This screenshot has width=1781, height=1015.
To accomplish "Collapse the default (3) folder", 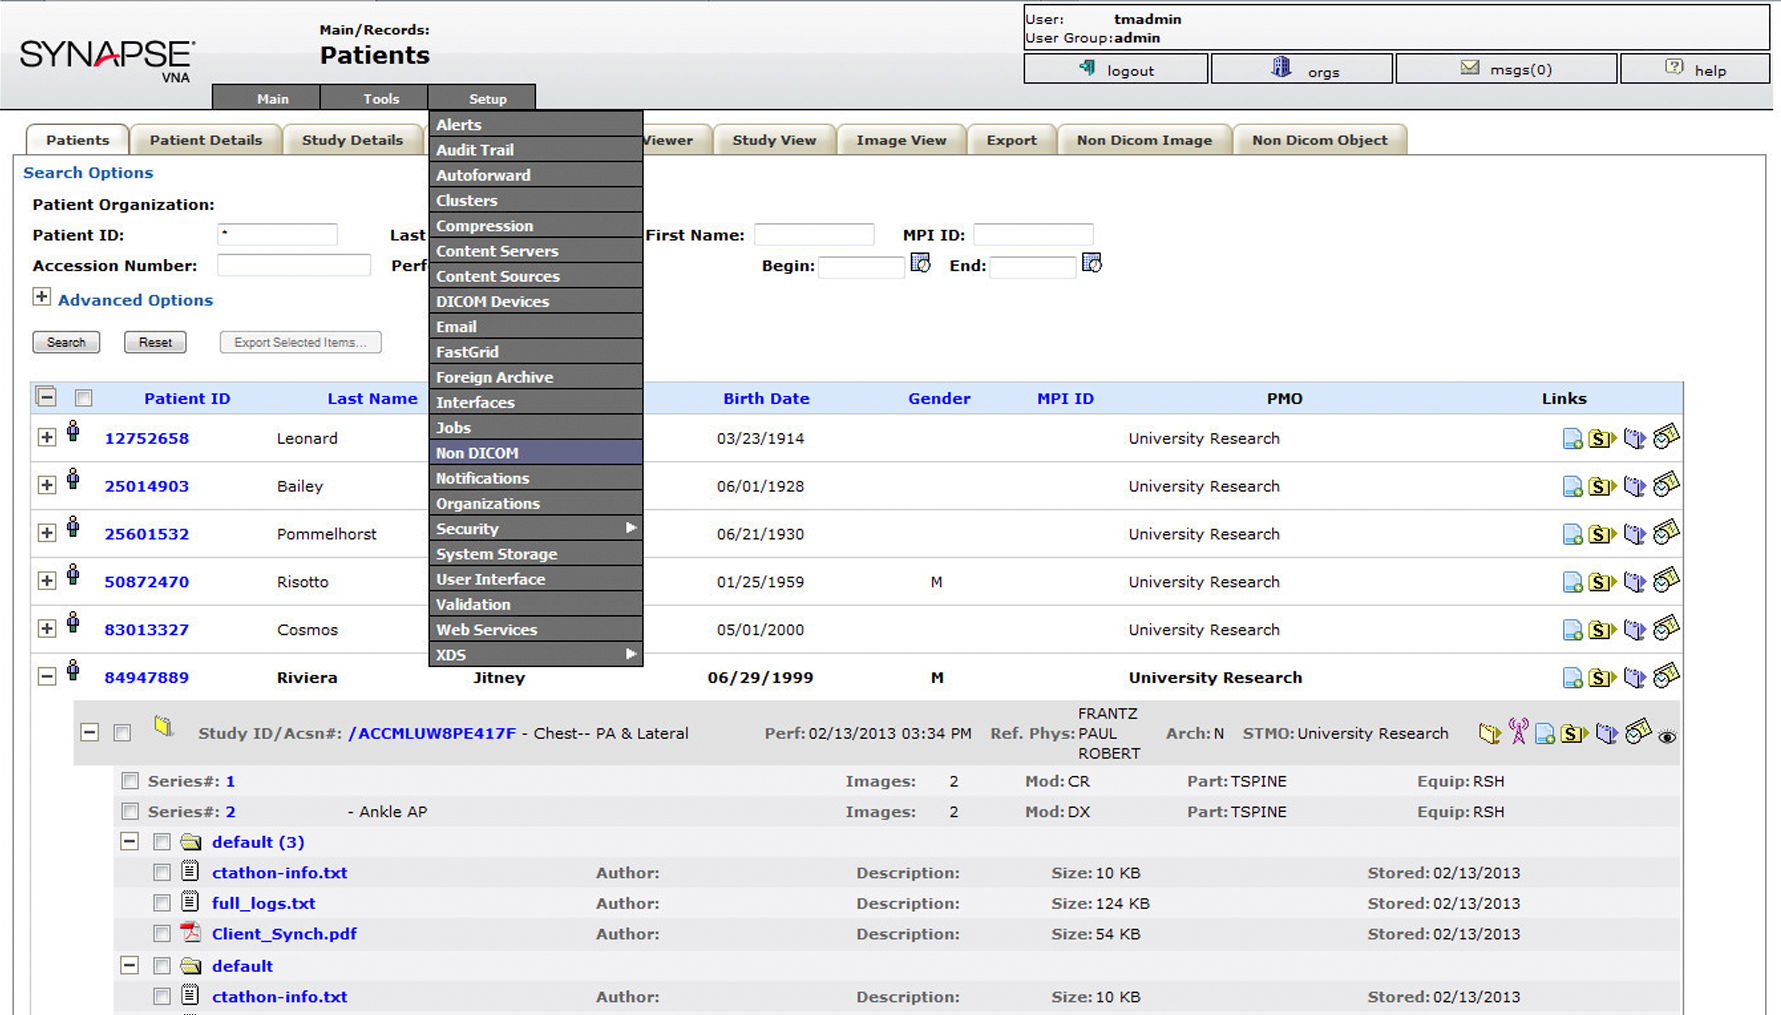I will pyautogui.click(x=130, y=842).
